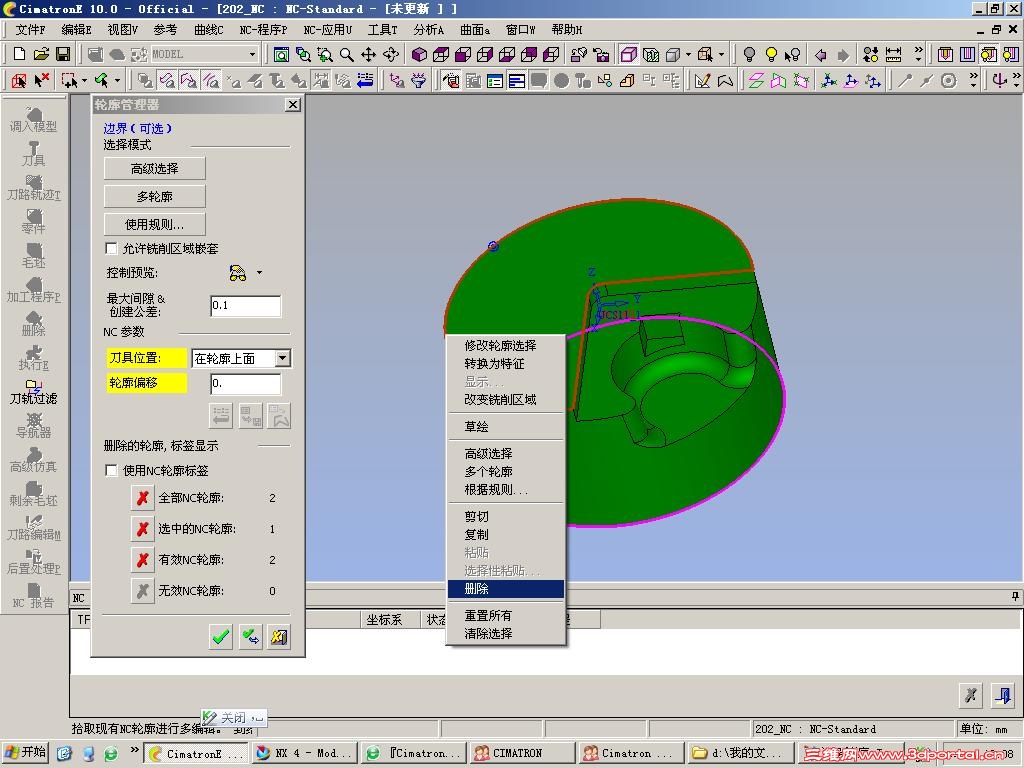The height and width of the screenshot is (768, 1024).
Task: Click the control preview glasses icon
Action: click(238, 273)
